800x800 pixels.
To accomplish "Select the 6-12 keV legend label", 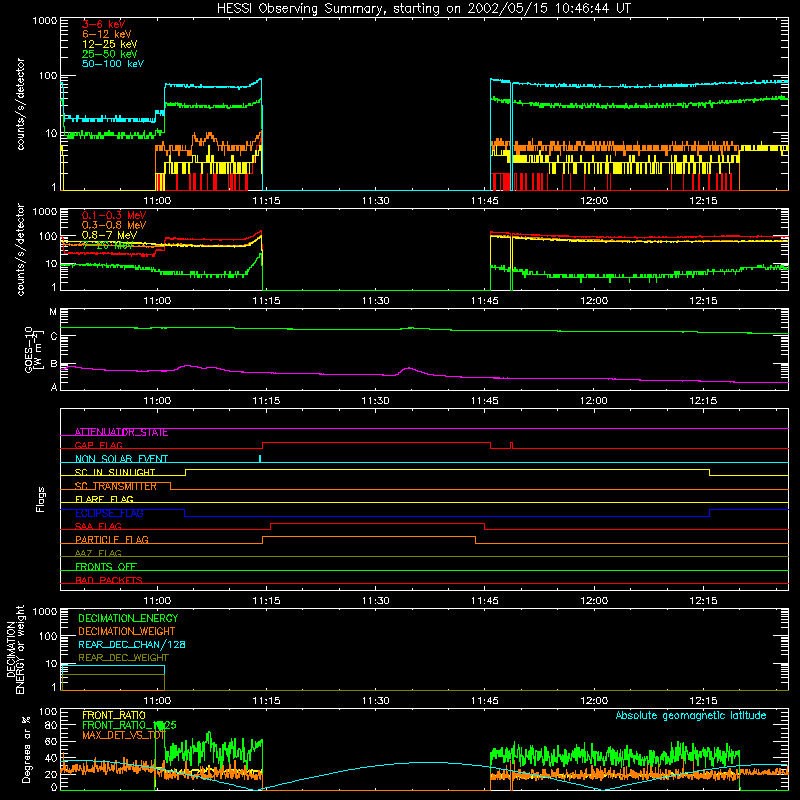I will [x=107, y=34].
